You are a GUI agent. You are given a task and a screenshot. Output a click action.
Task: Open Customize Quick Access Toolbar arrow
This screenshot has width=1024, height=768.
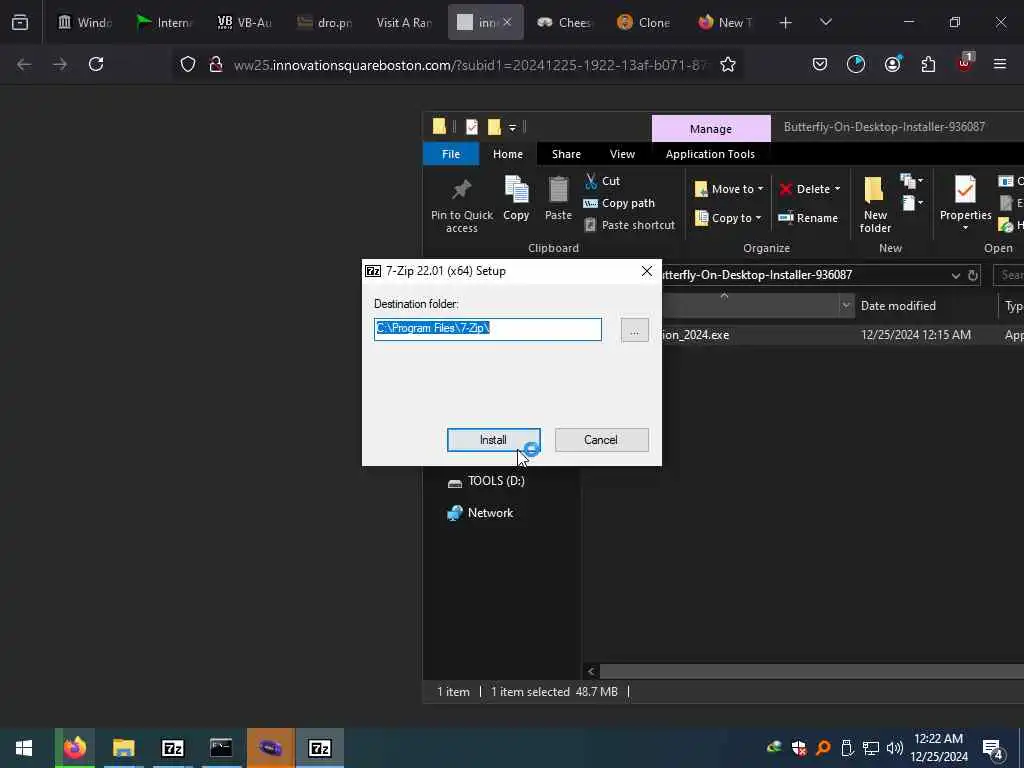pos(513,127)
